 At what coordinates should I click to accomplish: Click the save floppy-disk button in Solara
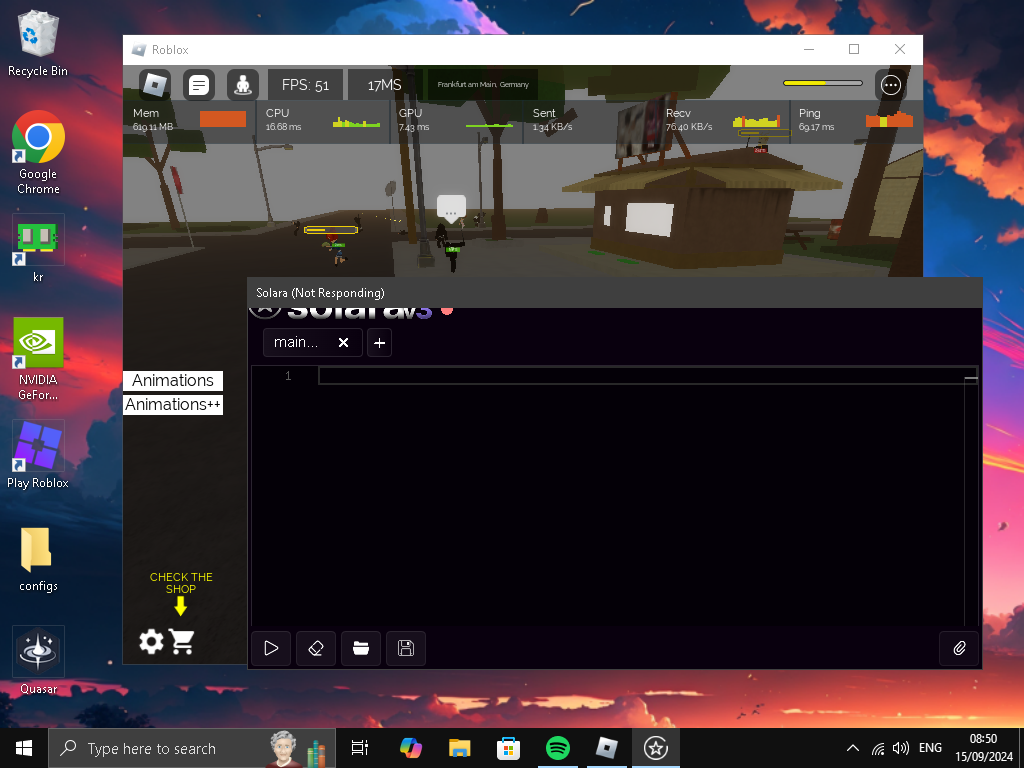point(406,648)
